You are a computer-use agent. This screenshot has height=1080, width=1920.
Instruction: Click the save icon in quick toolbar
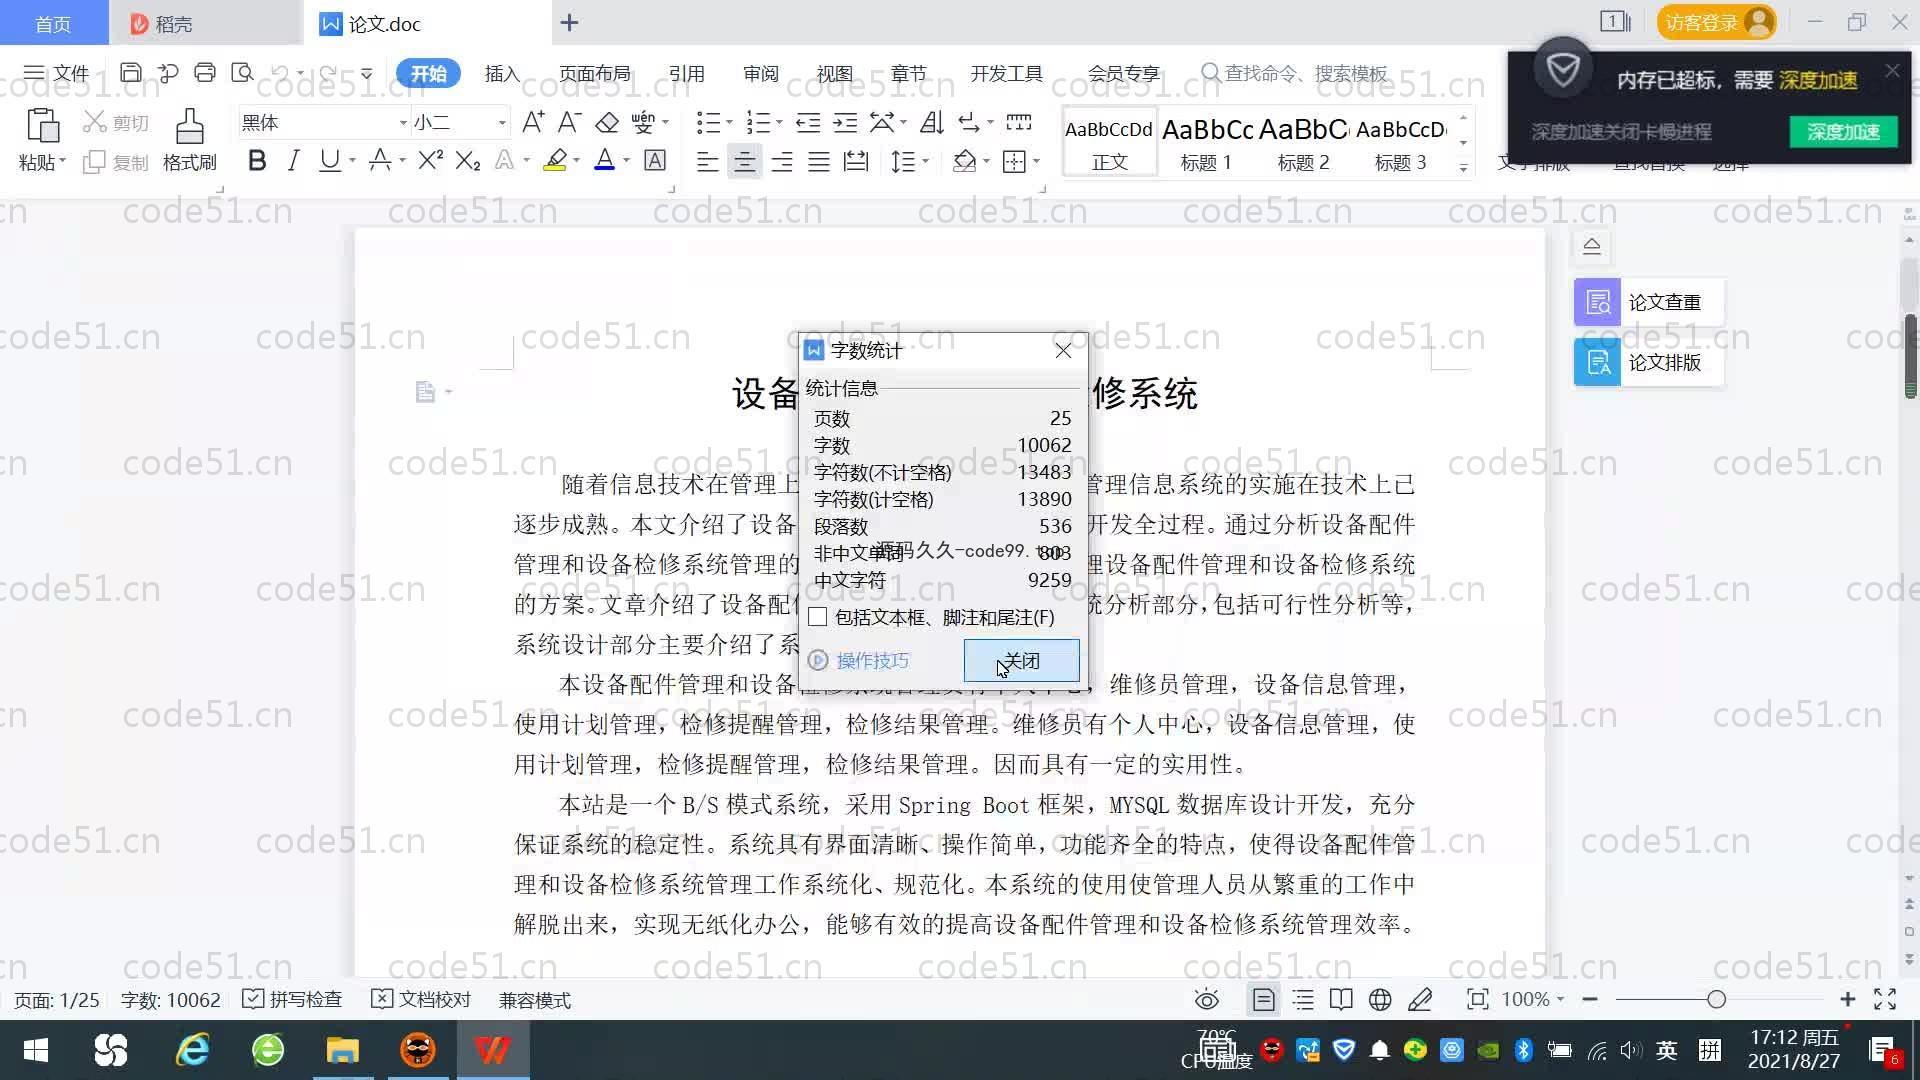coord(130,72)
